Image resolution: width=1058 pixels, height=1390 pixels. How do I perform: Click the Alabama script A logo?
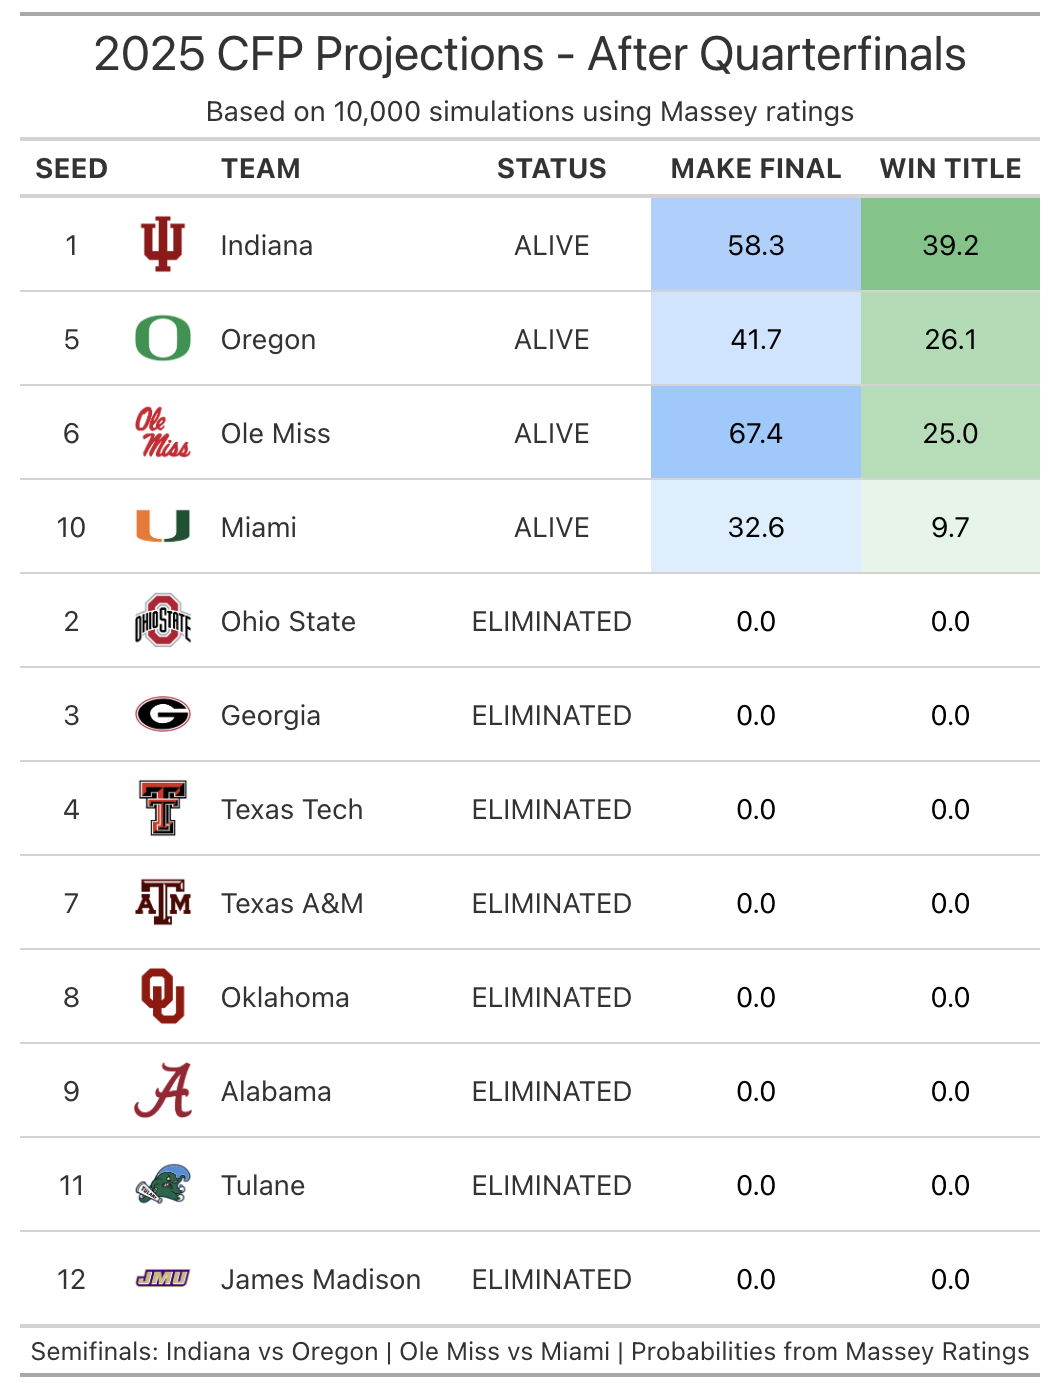pos(163,1091)
